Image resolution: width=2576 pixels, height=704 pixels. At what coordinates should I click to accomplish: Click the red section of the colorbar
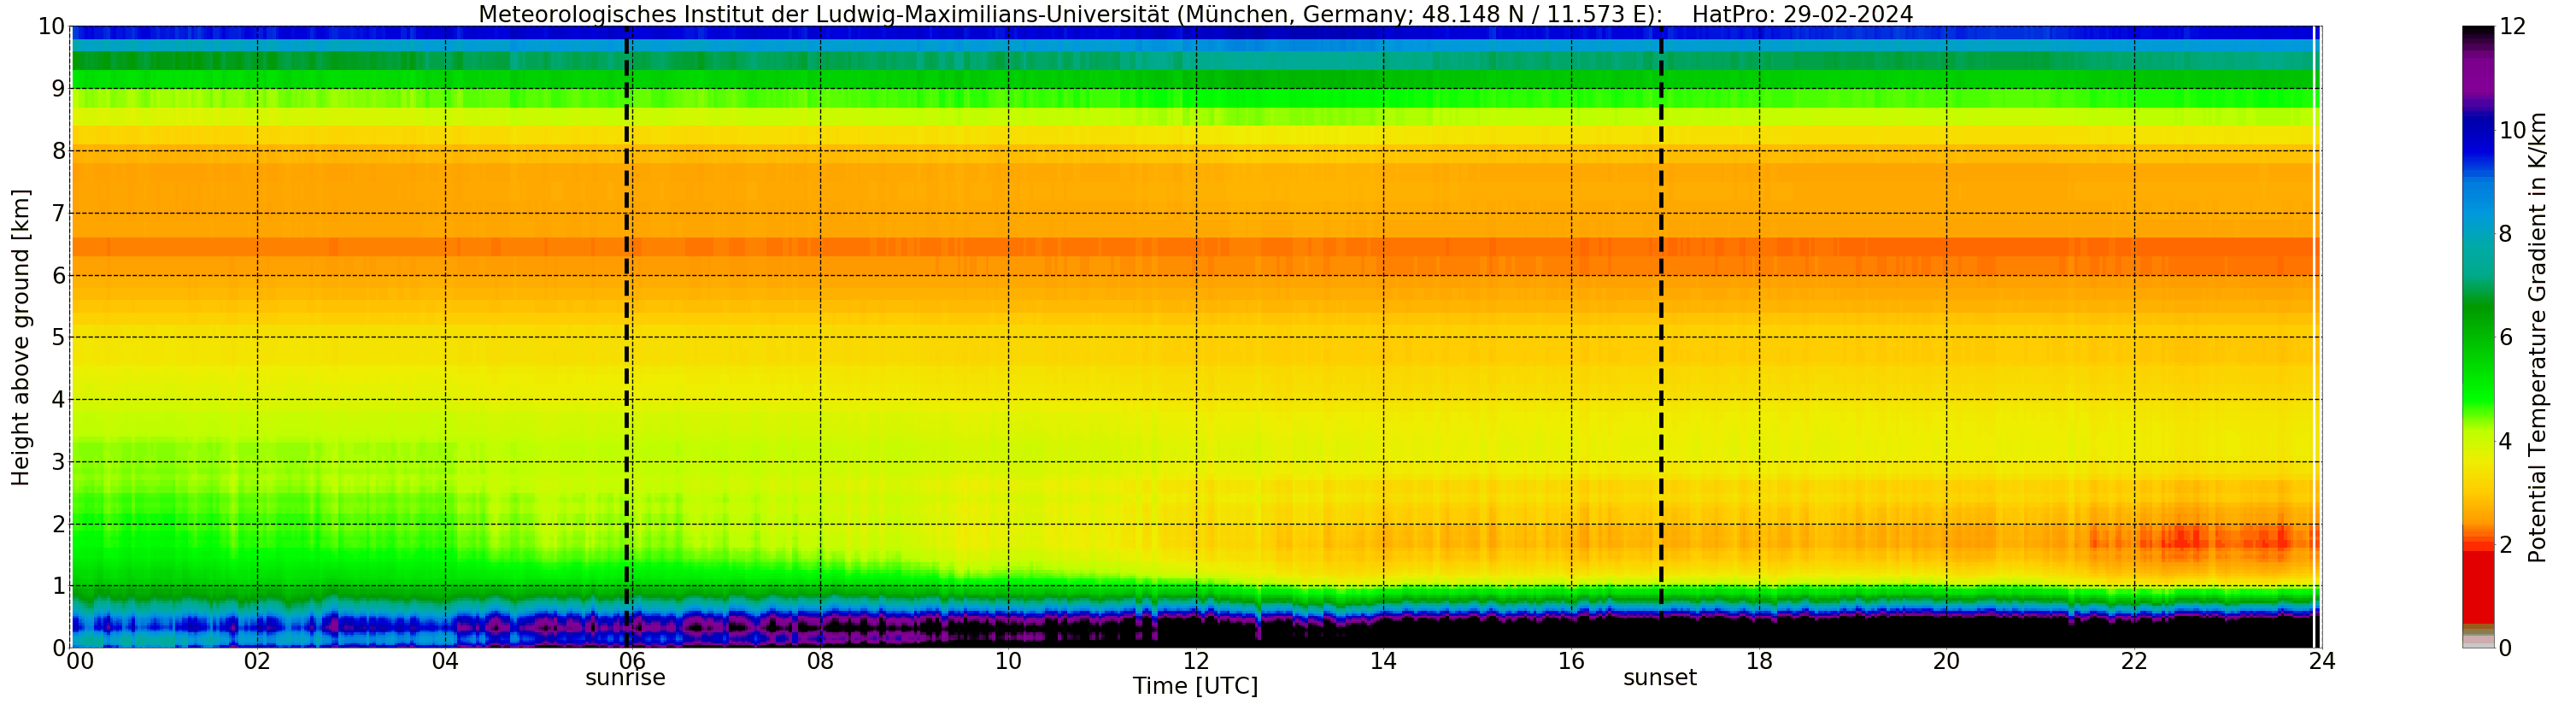(x=2478, y=588)
